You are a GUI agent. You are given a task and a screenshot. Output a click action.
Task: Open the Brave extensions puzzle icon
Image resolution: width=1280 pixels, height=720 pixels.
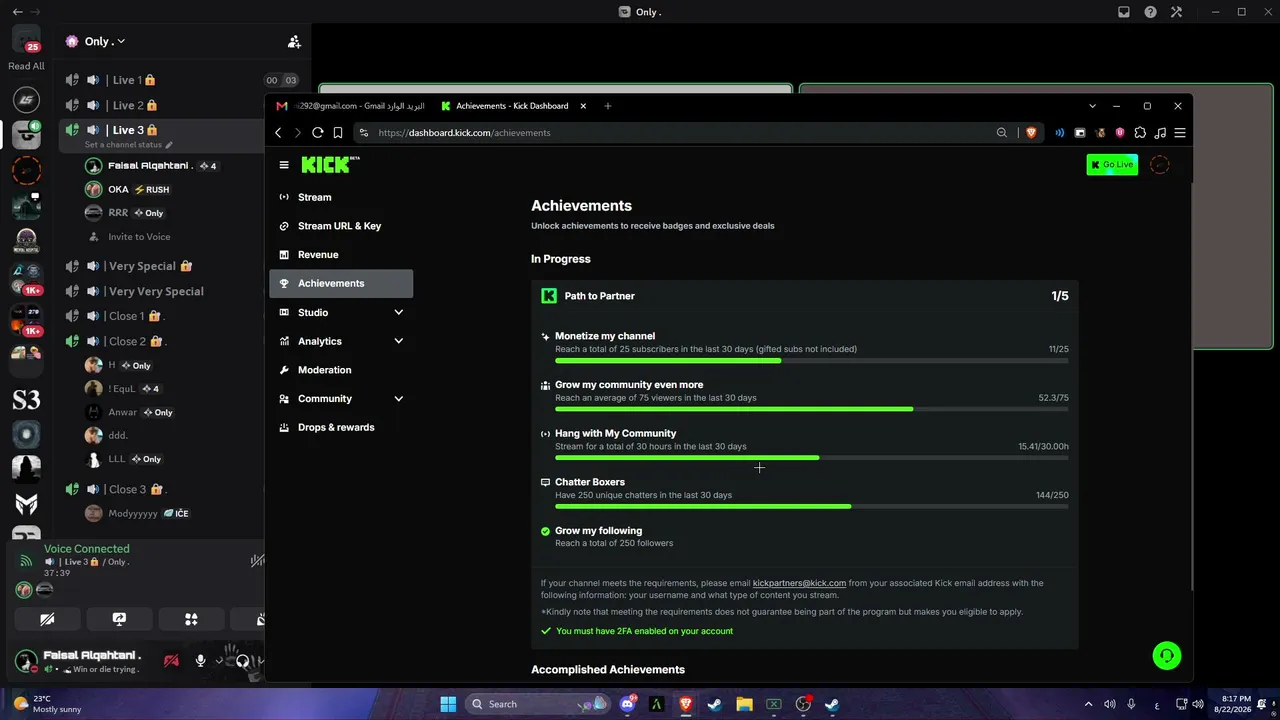pos(1140,132)
